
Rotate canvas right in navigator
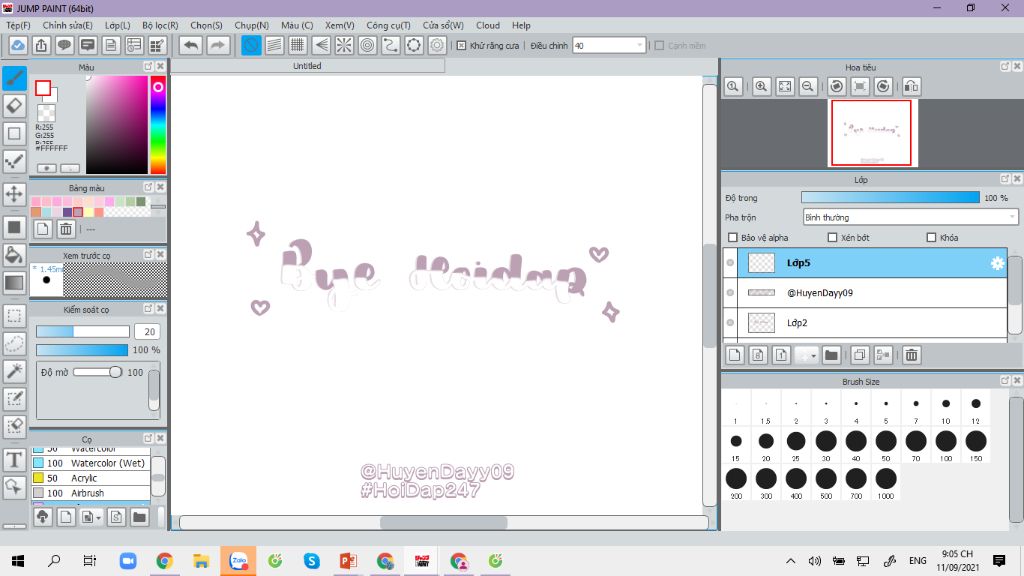point(883,86)
